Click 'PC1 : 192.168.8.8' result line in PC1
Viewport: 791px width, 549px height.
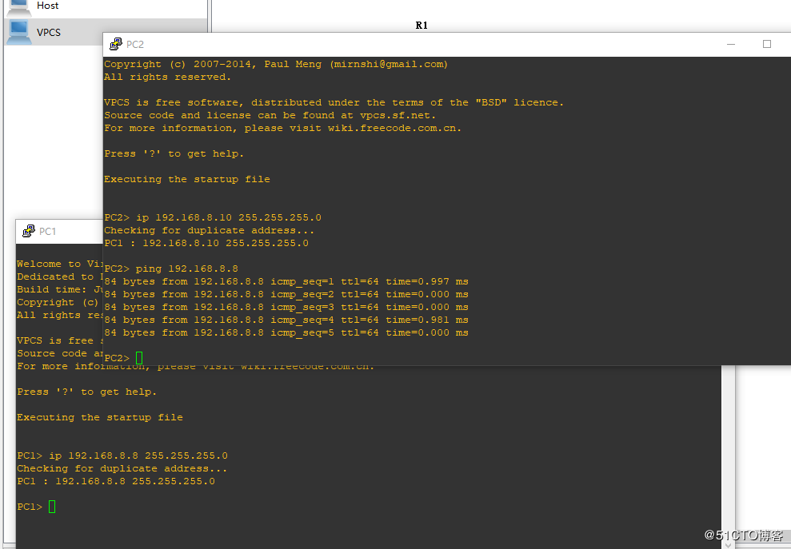click(x=116, y=481)
